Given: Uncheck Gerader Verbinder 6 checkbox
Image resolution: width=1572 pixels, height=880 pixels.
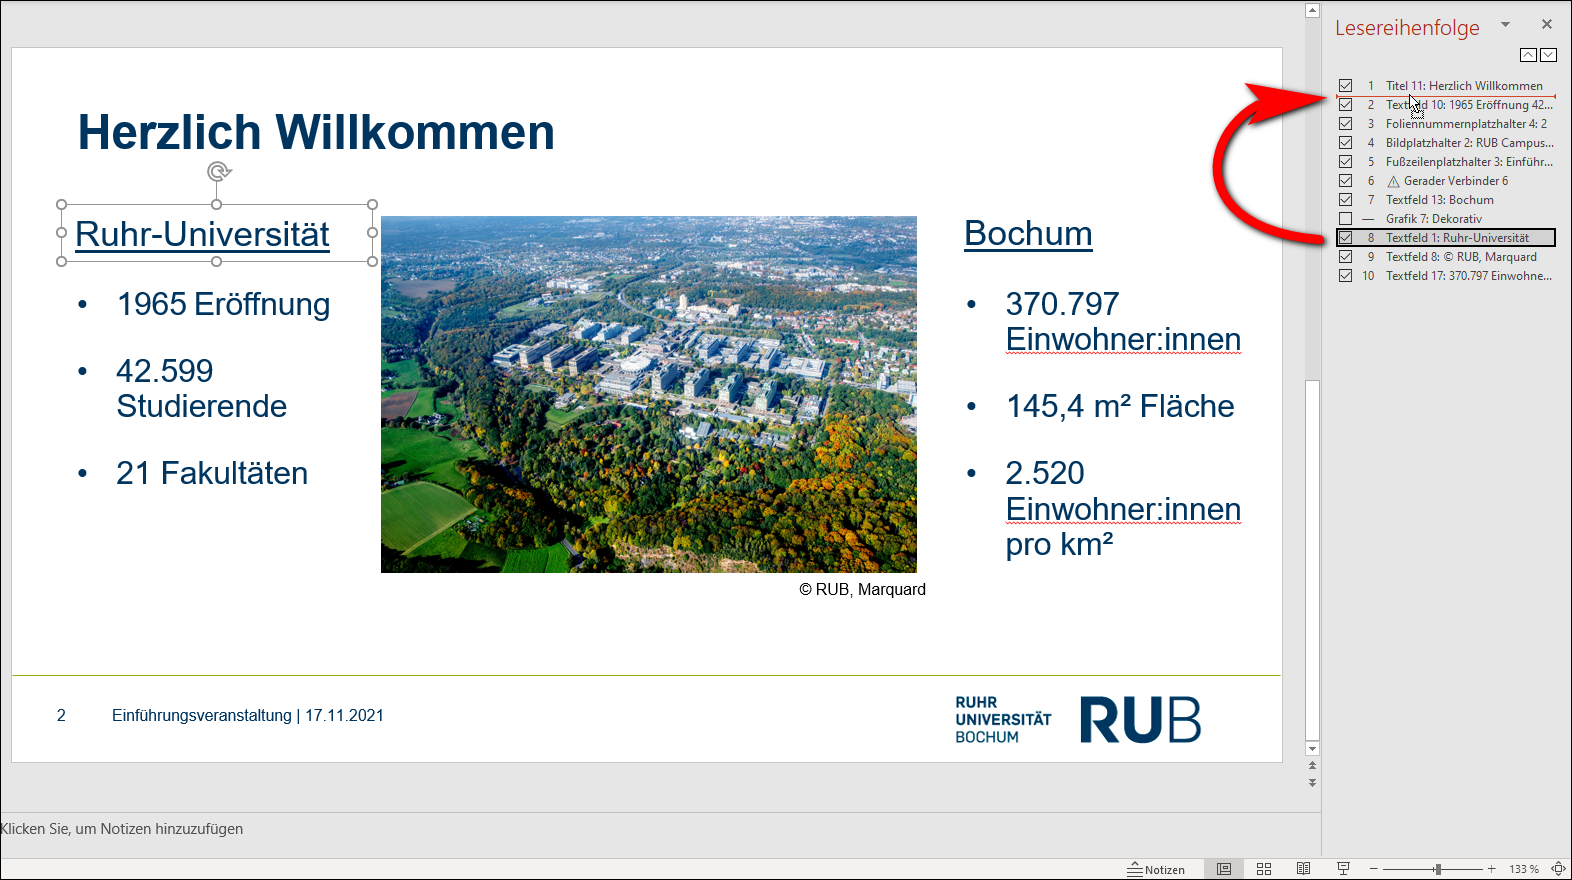Looking at the screenshot, I should (x=1345, y=181).
